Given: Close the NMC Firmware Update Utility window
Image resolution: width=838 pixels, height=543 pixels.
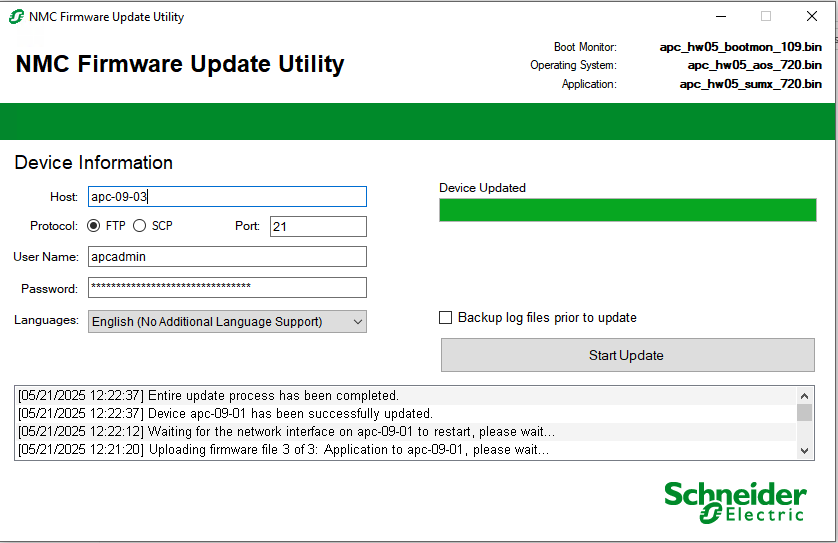Looking at the screenshot, I should 812,17.
